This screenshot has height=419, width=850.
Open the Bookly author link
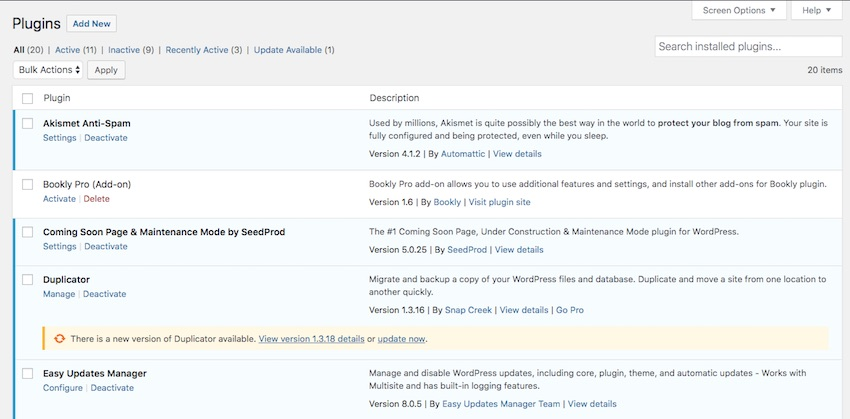[447, 202]
